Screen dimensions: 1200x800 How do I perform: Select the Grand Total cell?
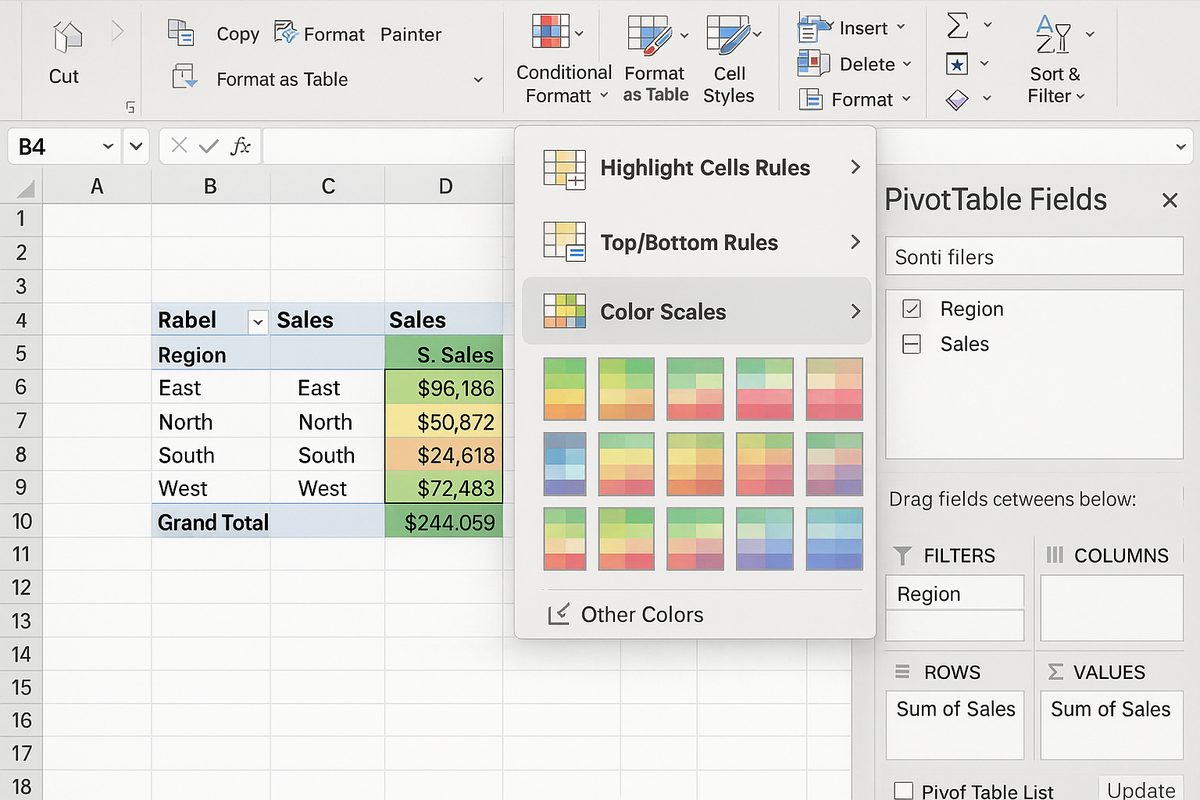pyautogui.click(x=211, y=521)
